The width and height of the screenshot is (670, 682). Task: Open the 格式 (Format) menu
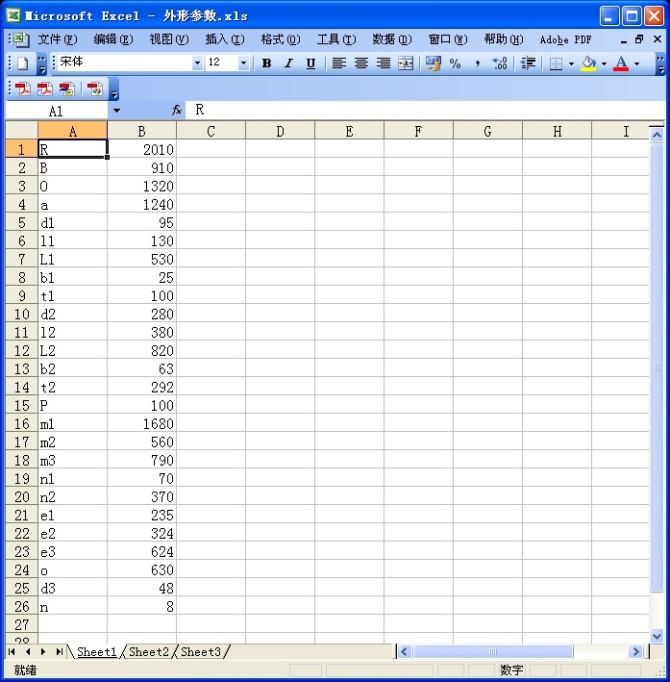click(x=279, y=39)
